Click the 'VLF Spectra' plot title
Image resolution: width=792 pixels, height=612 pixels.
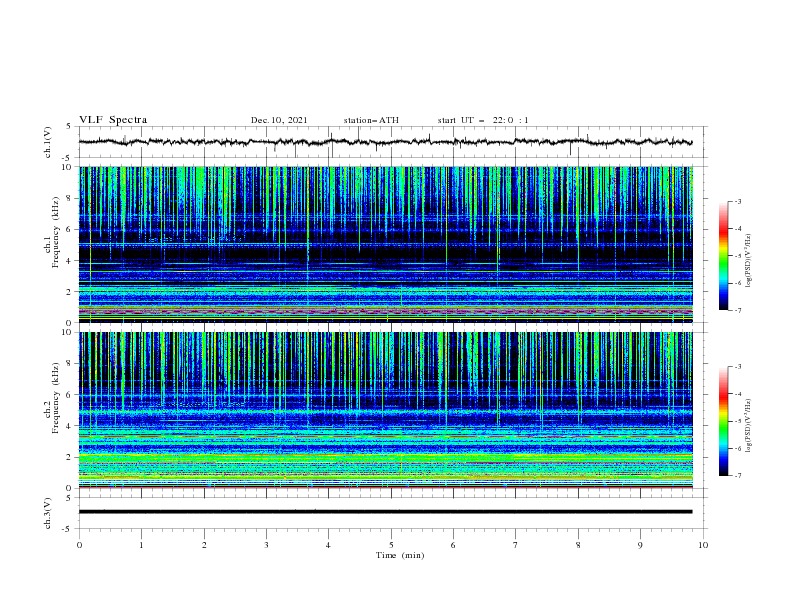coord(113,120)
